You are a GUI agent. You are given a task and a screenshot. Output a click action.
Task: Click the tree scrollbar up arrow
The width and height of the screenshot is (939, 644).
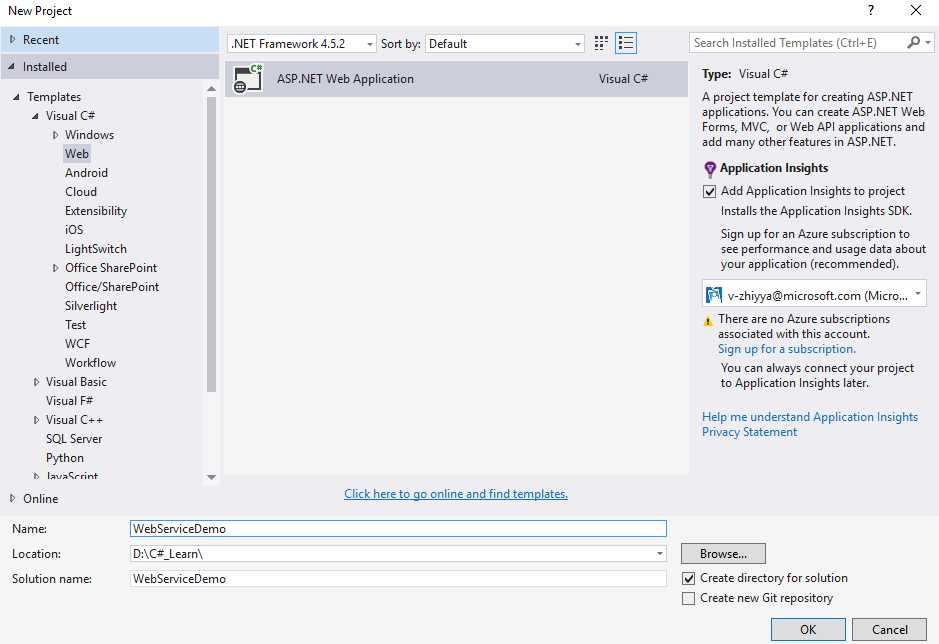(x=211, y=89)
